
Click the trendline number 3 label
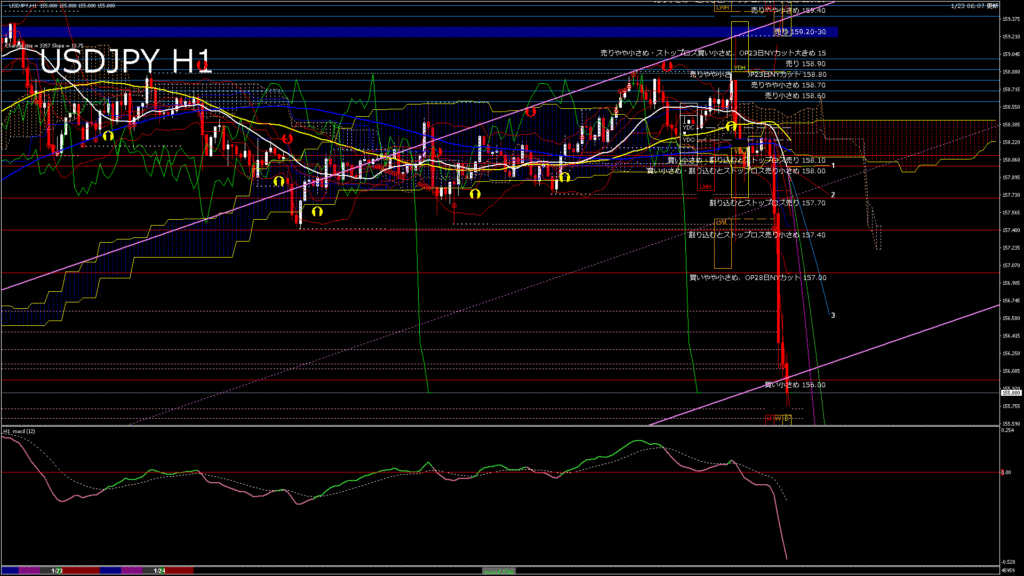tap(833, 315)
